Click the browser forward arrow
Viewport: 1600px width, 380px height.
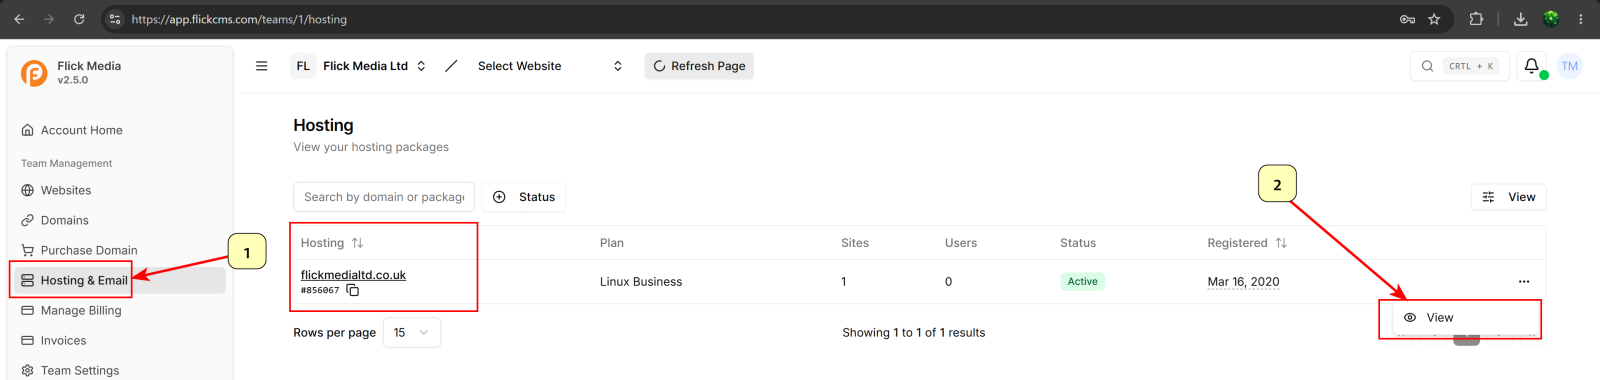point(49,19)
